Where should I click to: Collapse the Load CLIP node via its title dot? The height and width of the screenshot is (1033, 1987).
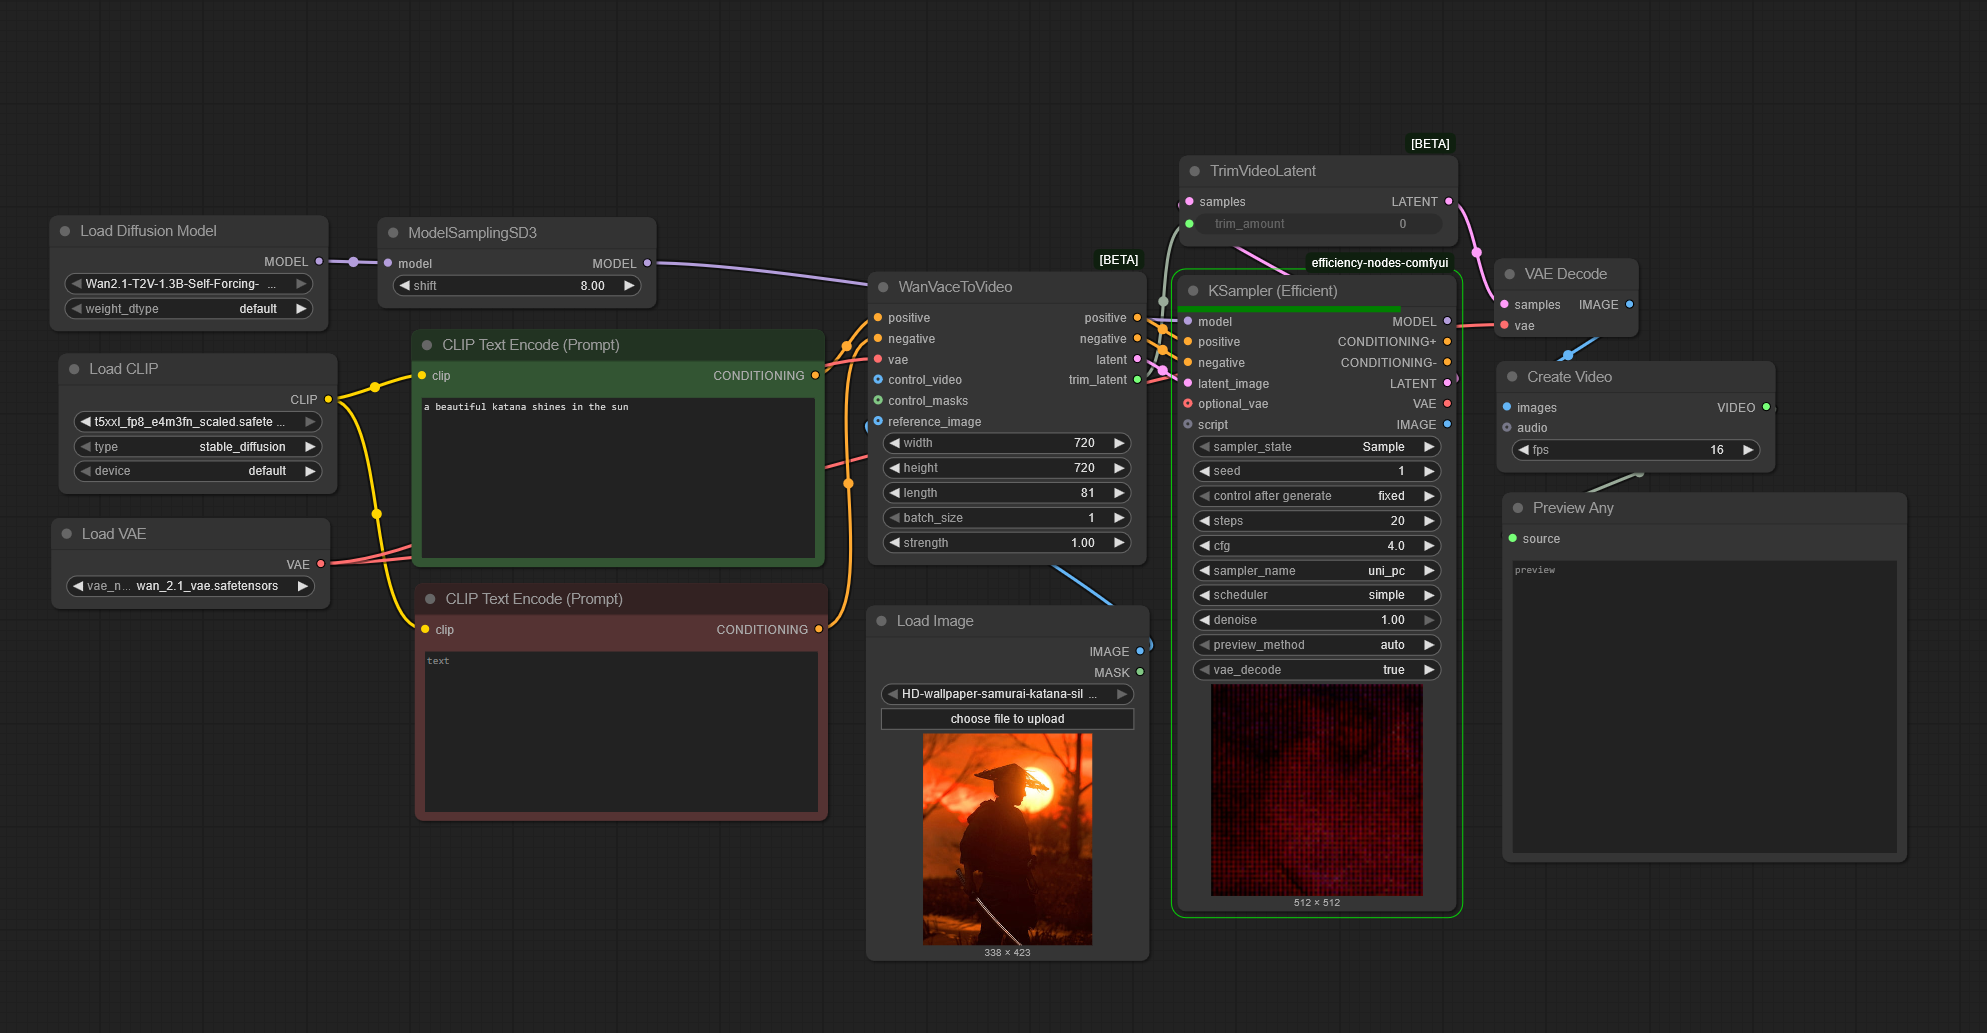[74, 369]
